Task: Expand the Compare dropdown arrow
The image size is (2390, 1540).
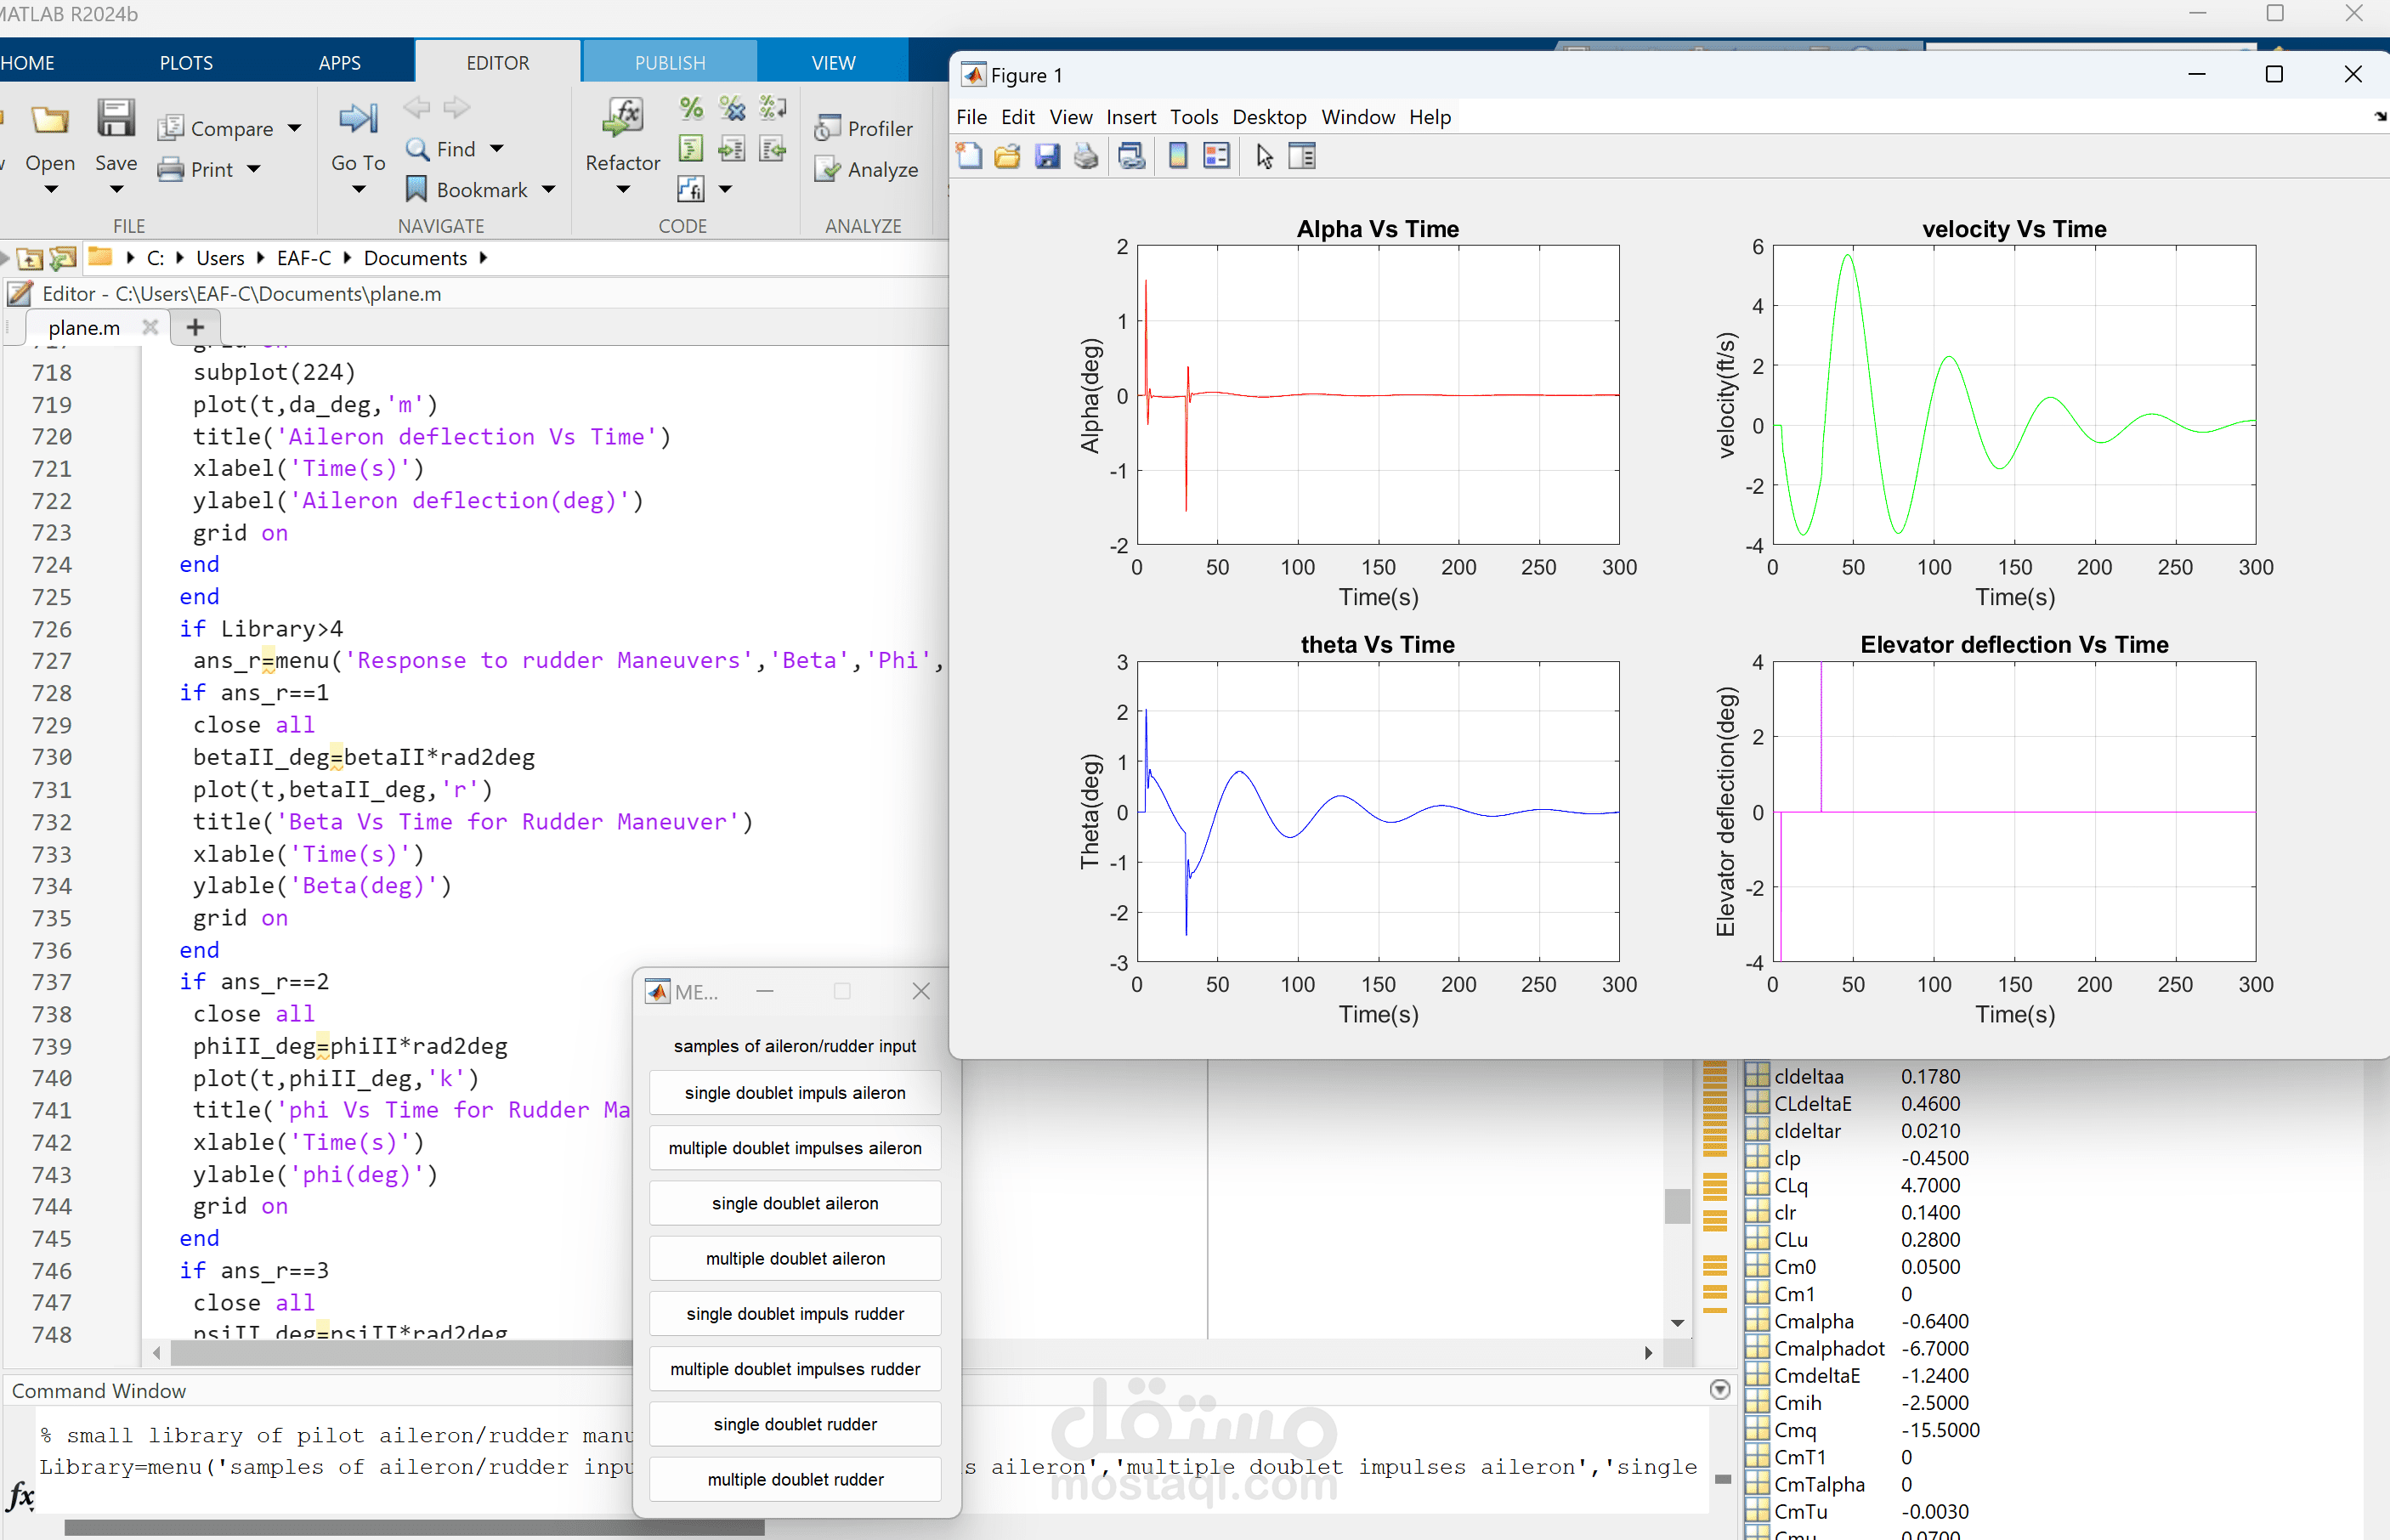Action: (294, 128)
